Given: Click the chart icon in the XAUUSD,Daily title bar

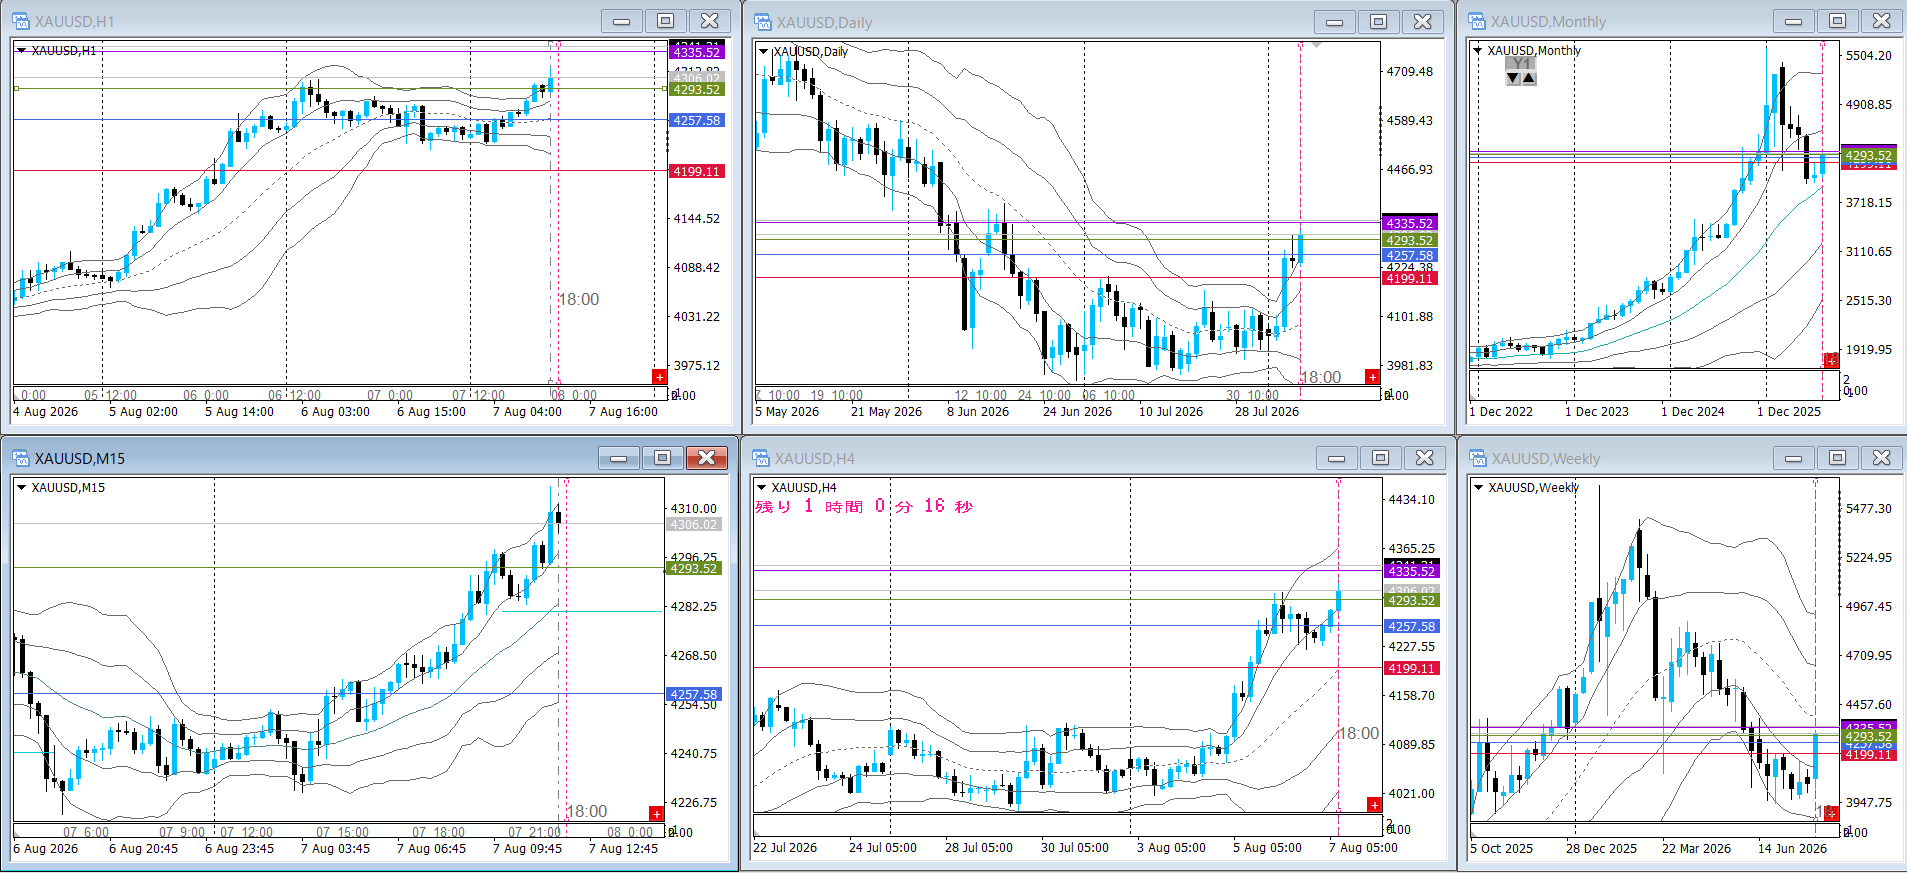Looking at the screenshot, I should point(763,22).
